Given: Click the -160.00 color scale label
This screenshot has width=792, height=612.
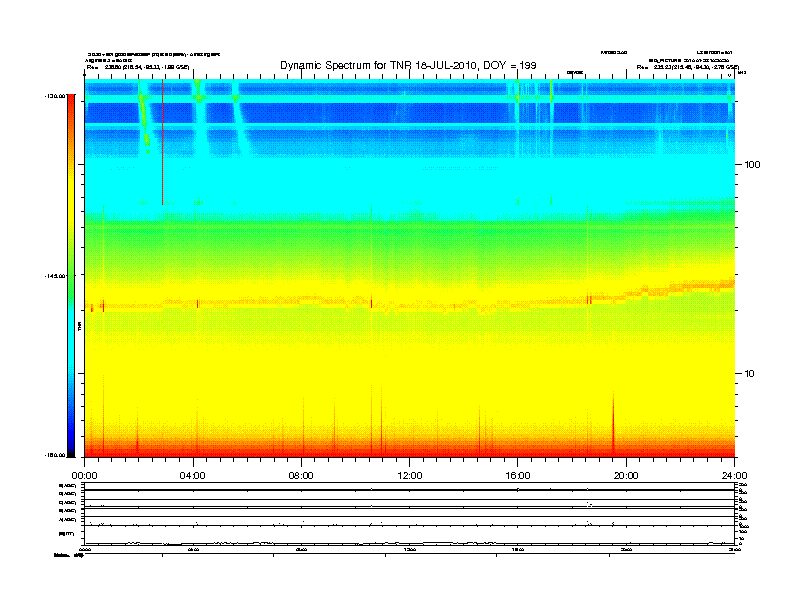Looking at the screenshot, I should click(x=55, y=455).
